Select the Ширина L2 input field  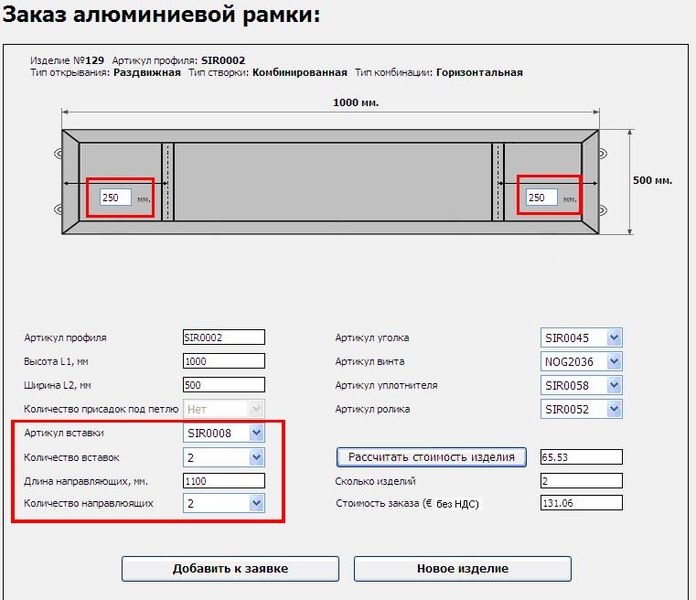pyautogui.click(x=224, y=385)
